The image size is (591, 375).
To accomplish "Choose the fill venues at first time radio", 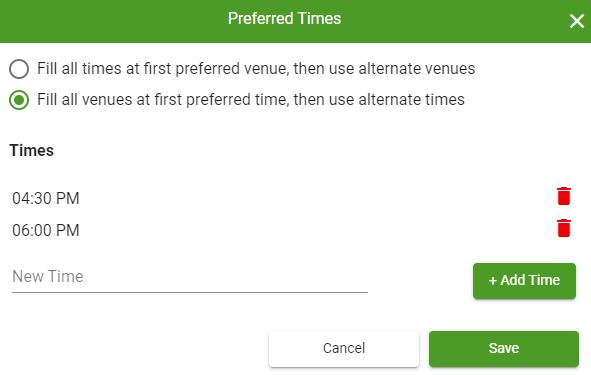I will click(x=19, y=100).
